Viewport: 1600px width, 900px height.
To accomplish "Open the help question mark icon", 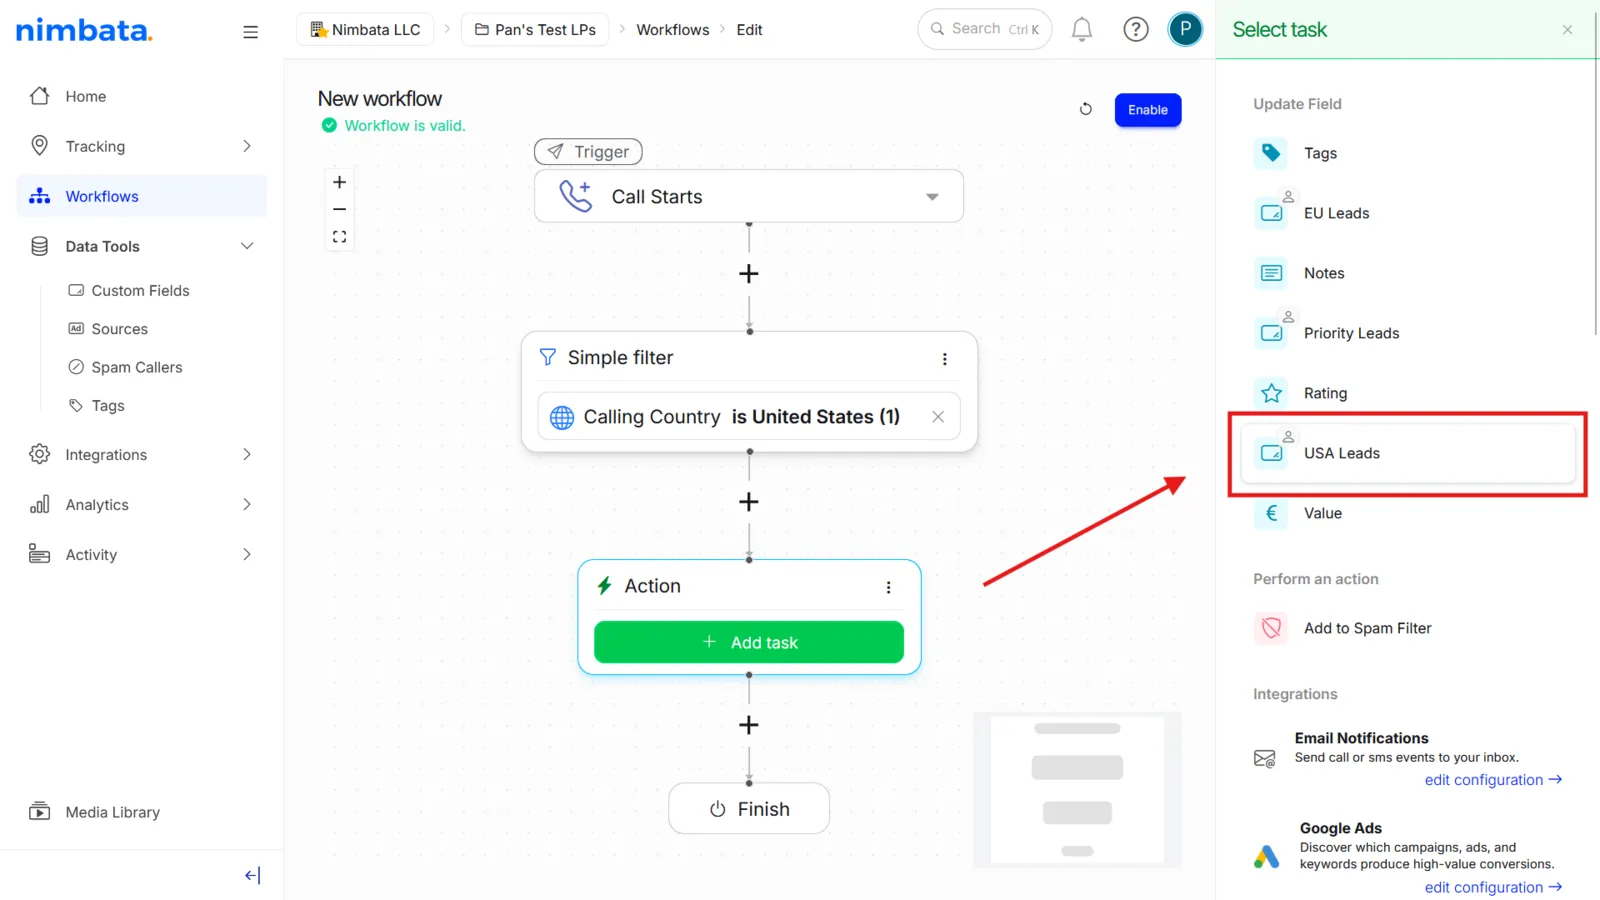I will click(1136, 30).
